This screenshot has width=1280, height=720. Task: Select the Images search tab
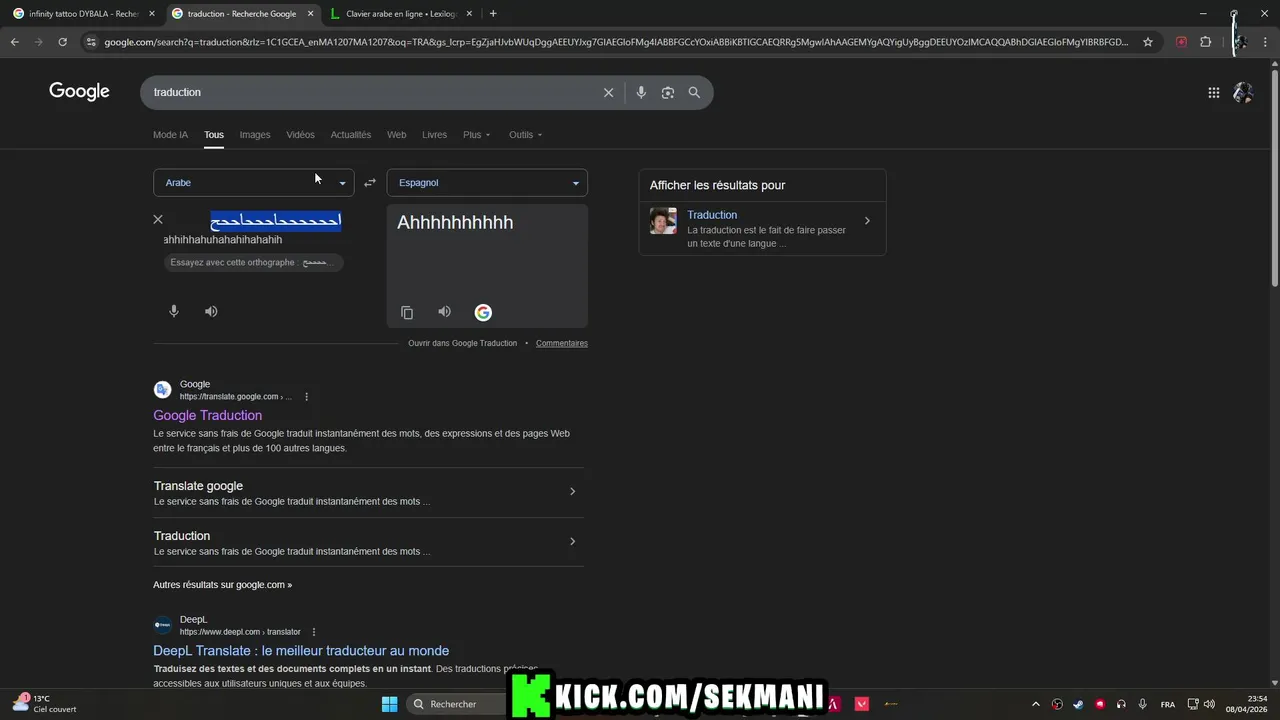(x=255, y=135)
